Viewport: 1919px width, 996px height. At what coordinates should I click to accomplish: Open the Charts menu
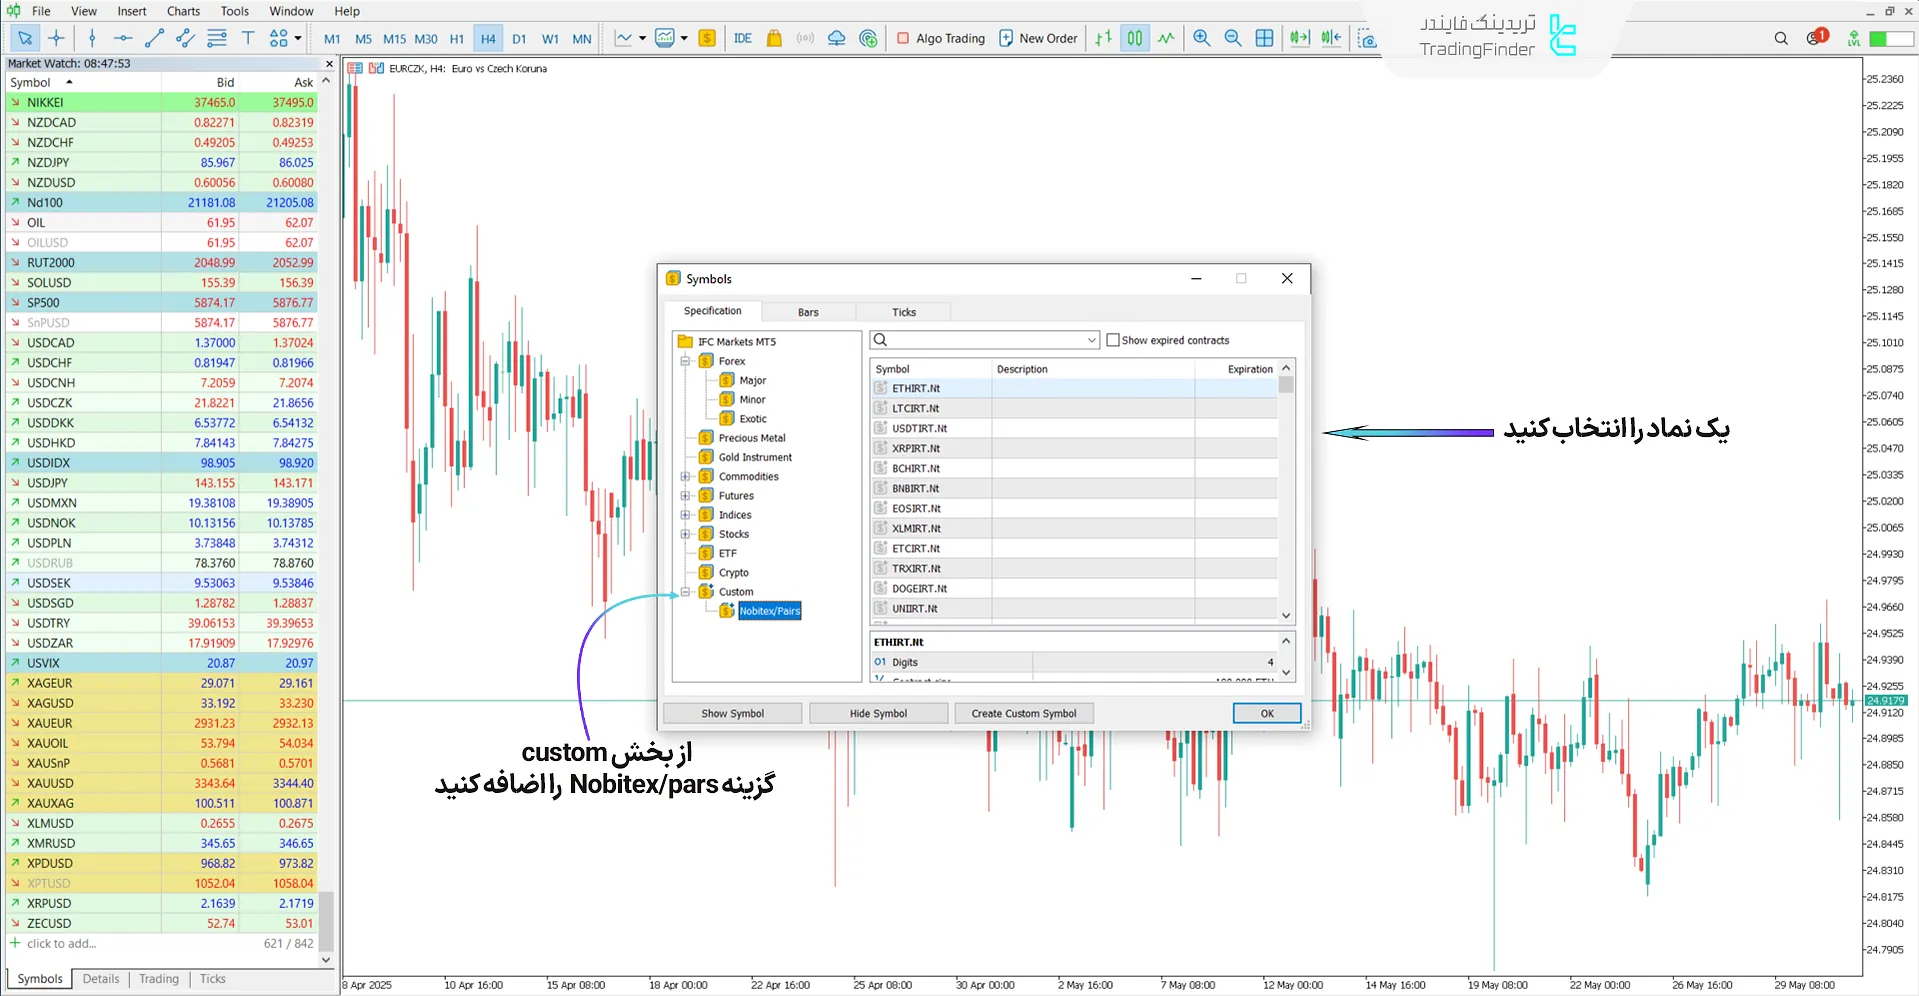(183, 11)
